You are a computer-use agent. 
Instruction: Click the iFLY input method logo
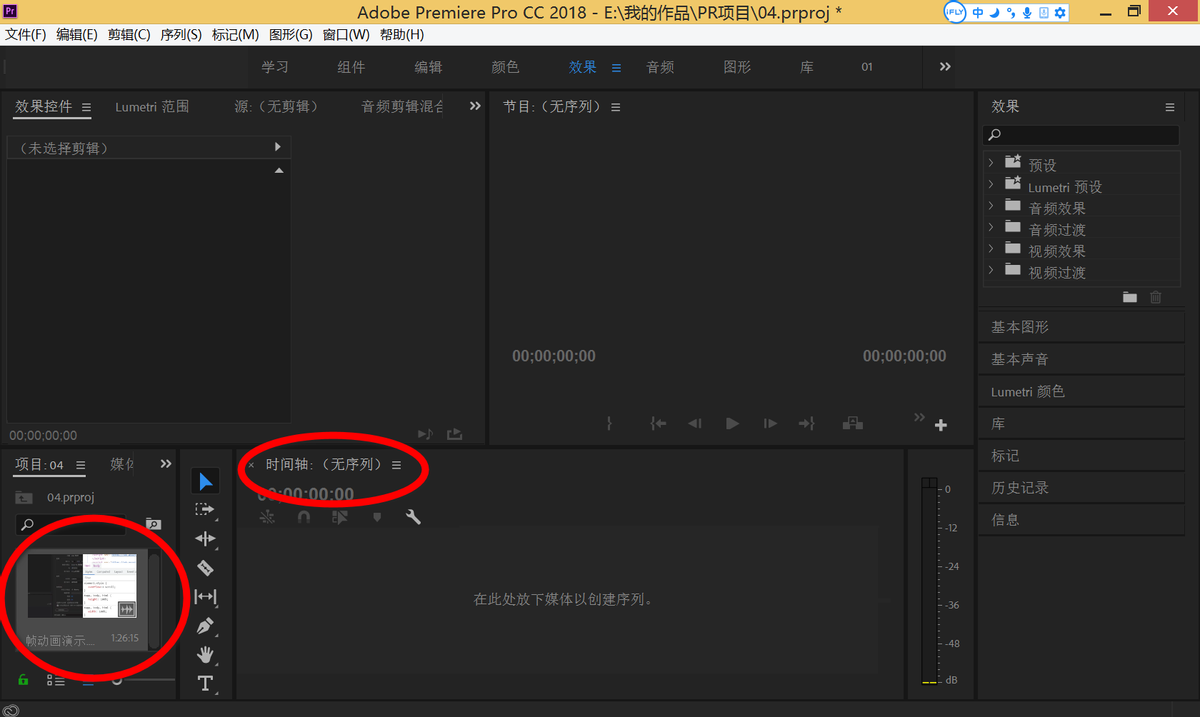tap(955, 12)
